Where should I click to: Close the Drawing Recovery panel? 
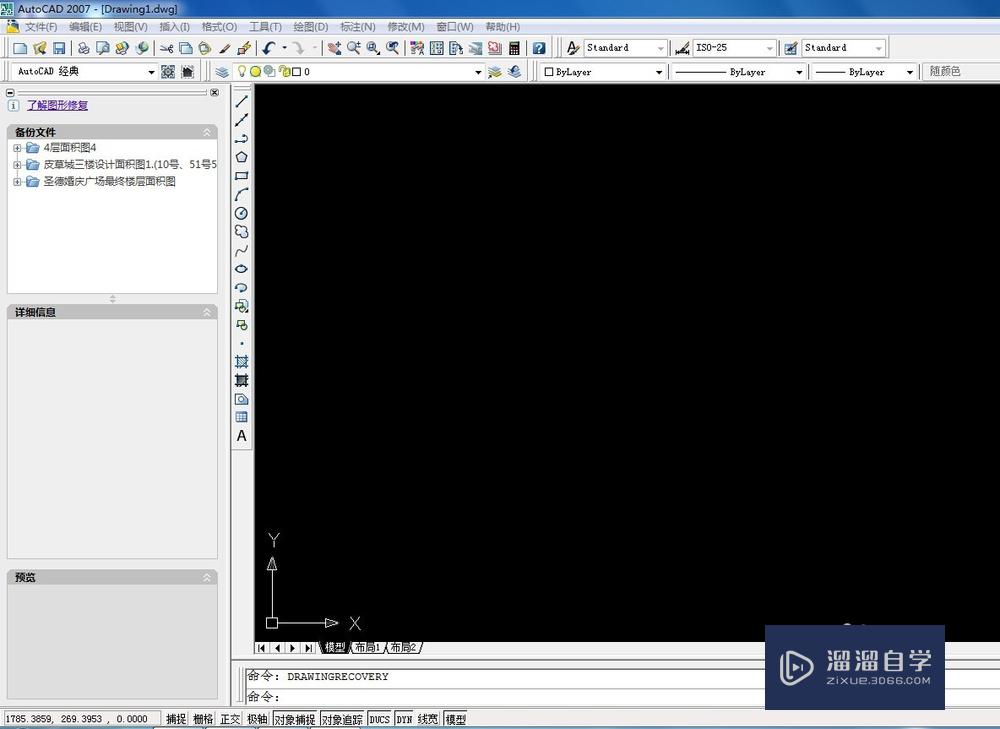tap(215, 92)
